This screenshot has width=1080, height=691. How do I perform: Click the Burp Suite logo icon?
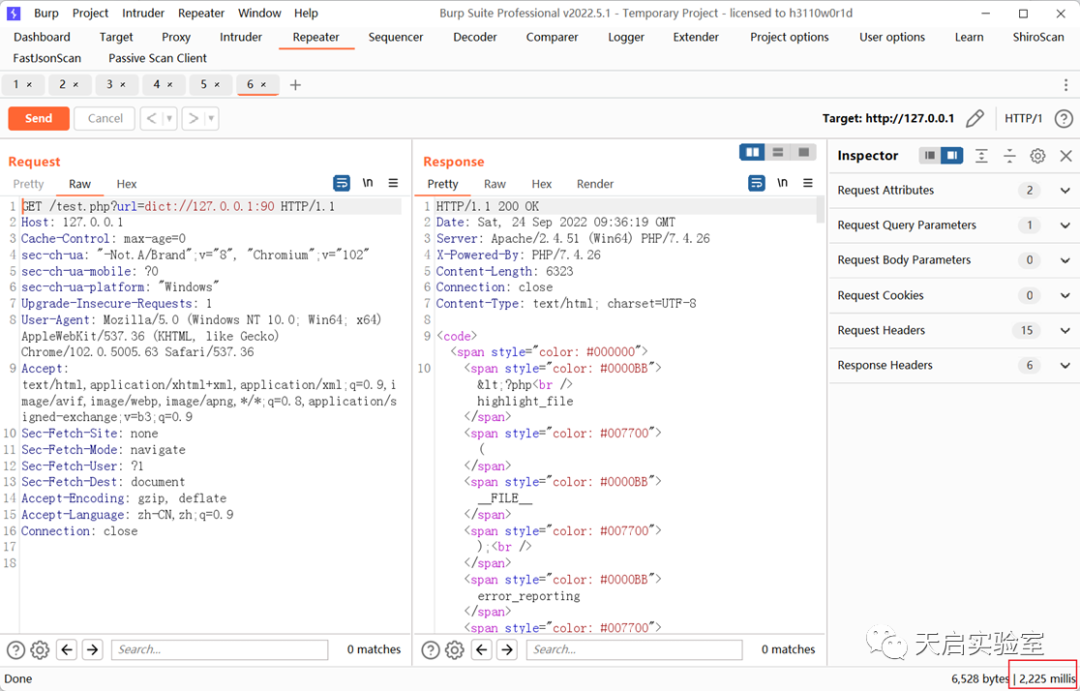pos(14,13)
